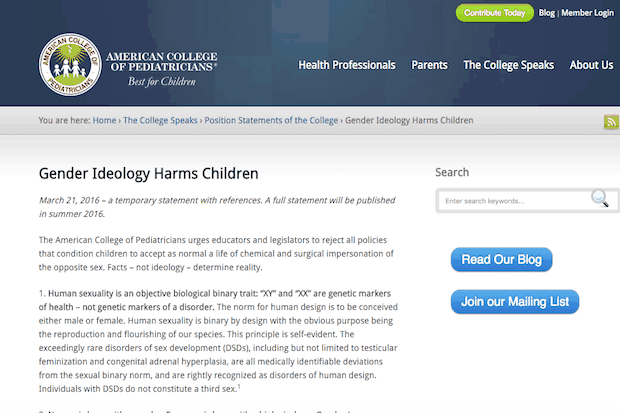Open the About Us menu
This screenshot has height=413, width=620.
pyautogui.click(x=591, y=65)
